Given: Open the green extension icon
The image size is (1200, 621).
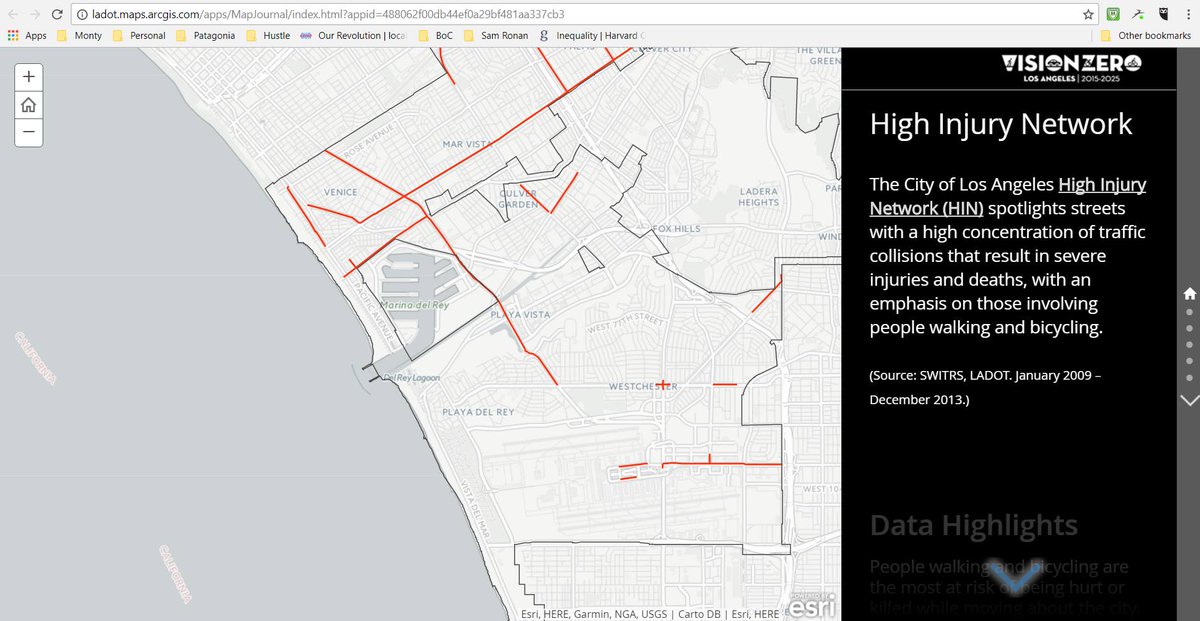Looking at the screenshot, I should pyautogui.click(x=1113, y=14).
